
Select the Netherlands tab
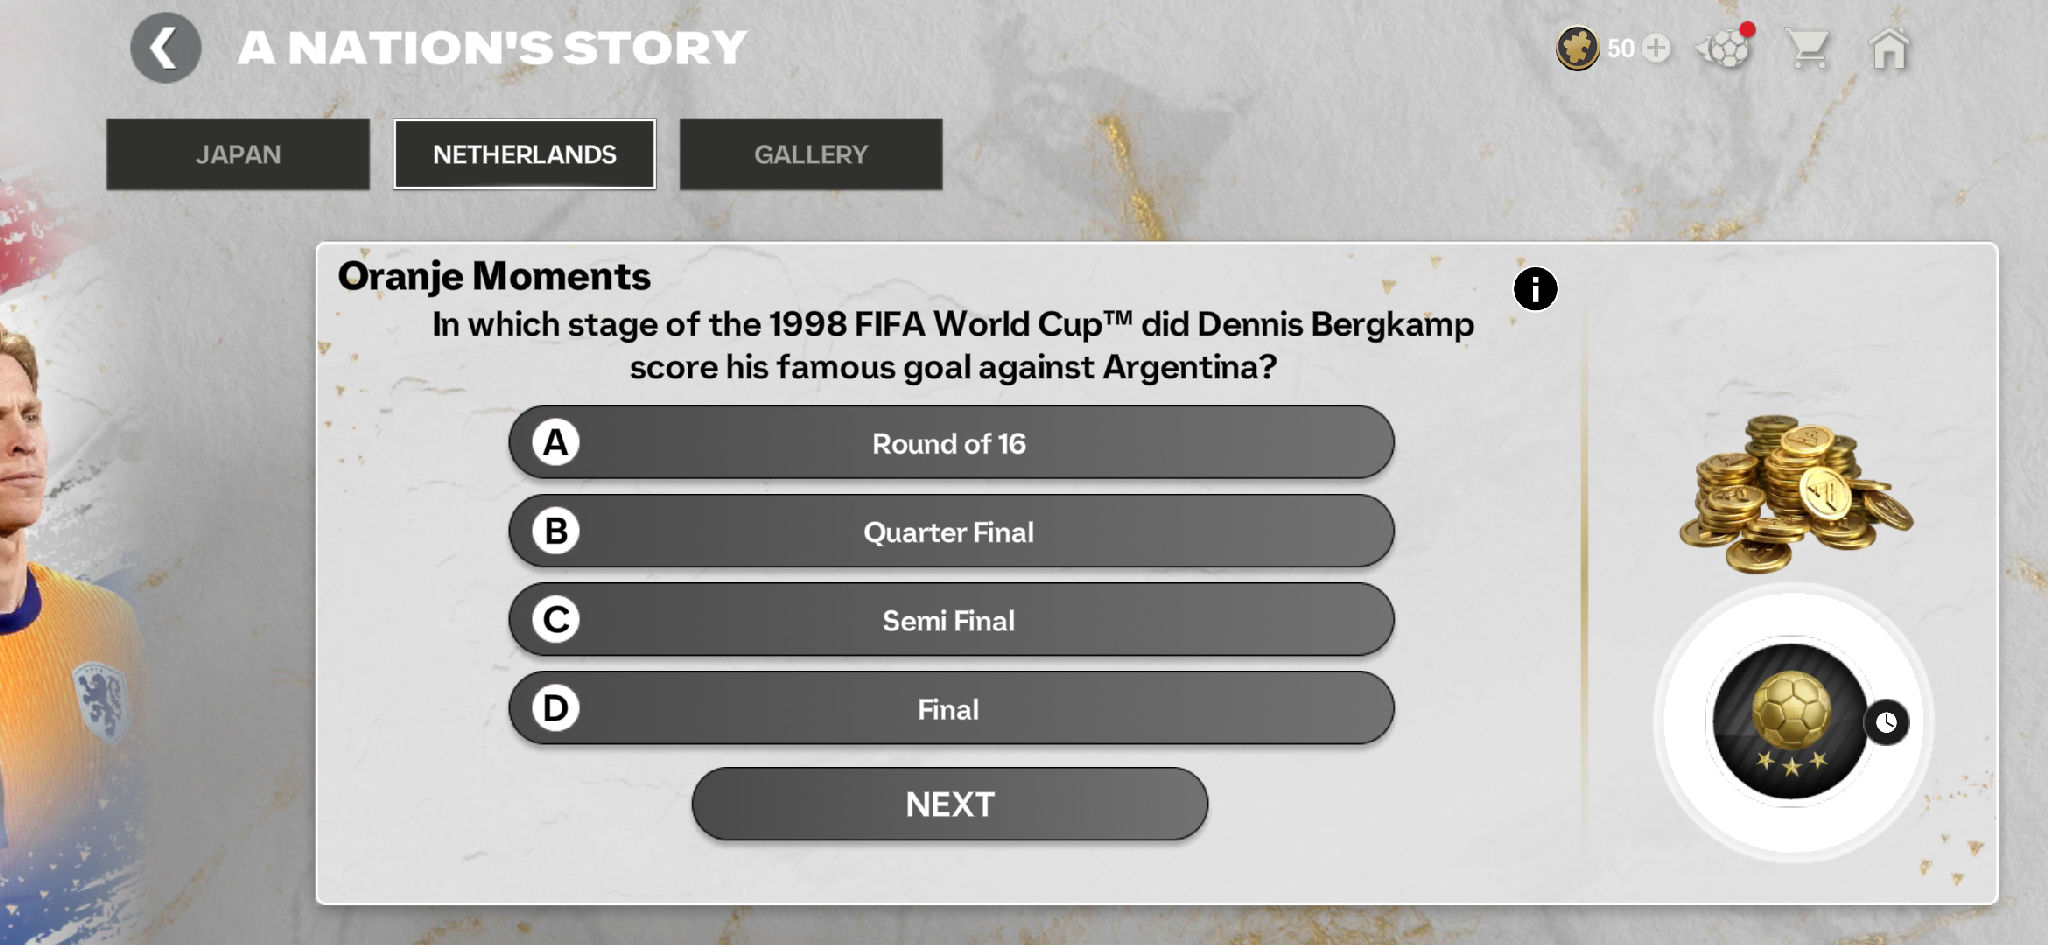point(524,154)
